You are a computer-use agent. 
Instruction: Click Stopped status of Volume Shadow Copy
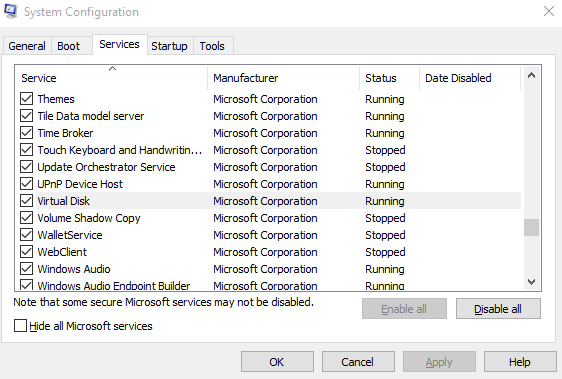[385, 218]
